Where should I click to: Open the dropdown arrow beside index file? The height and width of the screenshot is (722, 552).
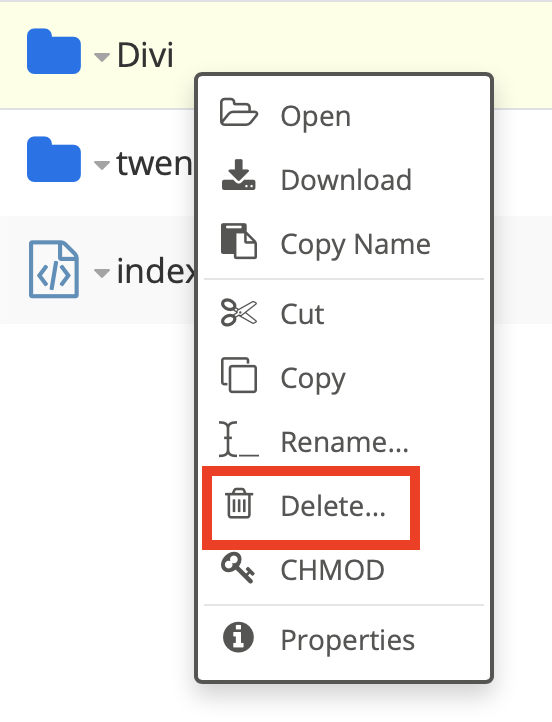[x=102, y=273]
